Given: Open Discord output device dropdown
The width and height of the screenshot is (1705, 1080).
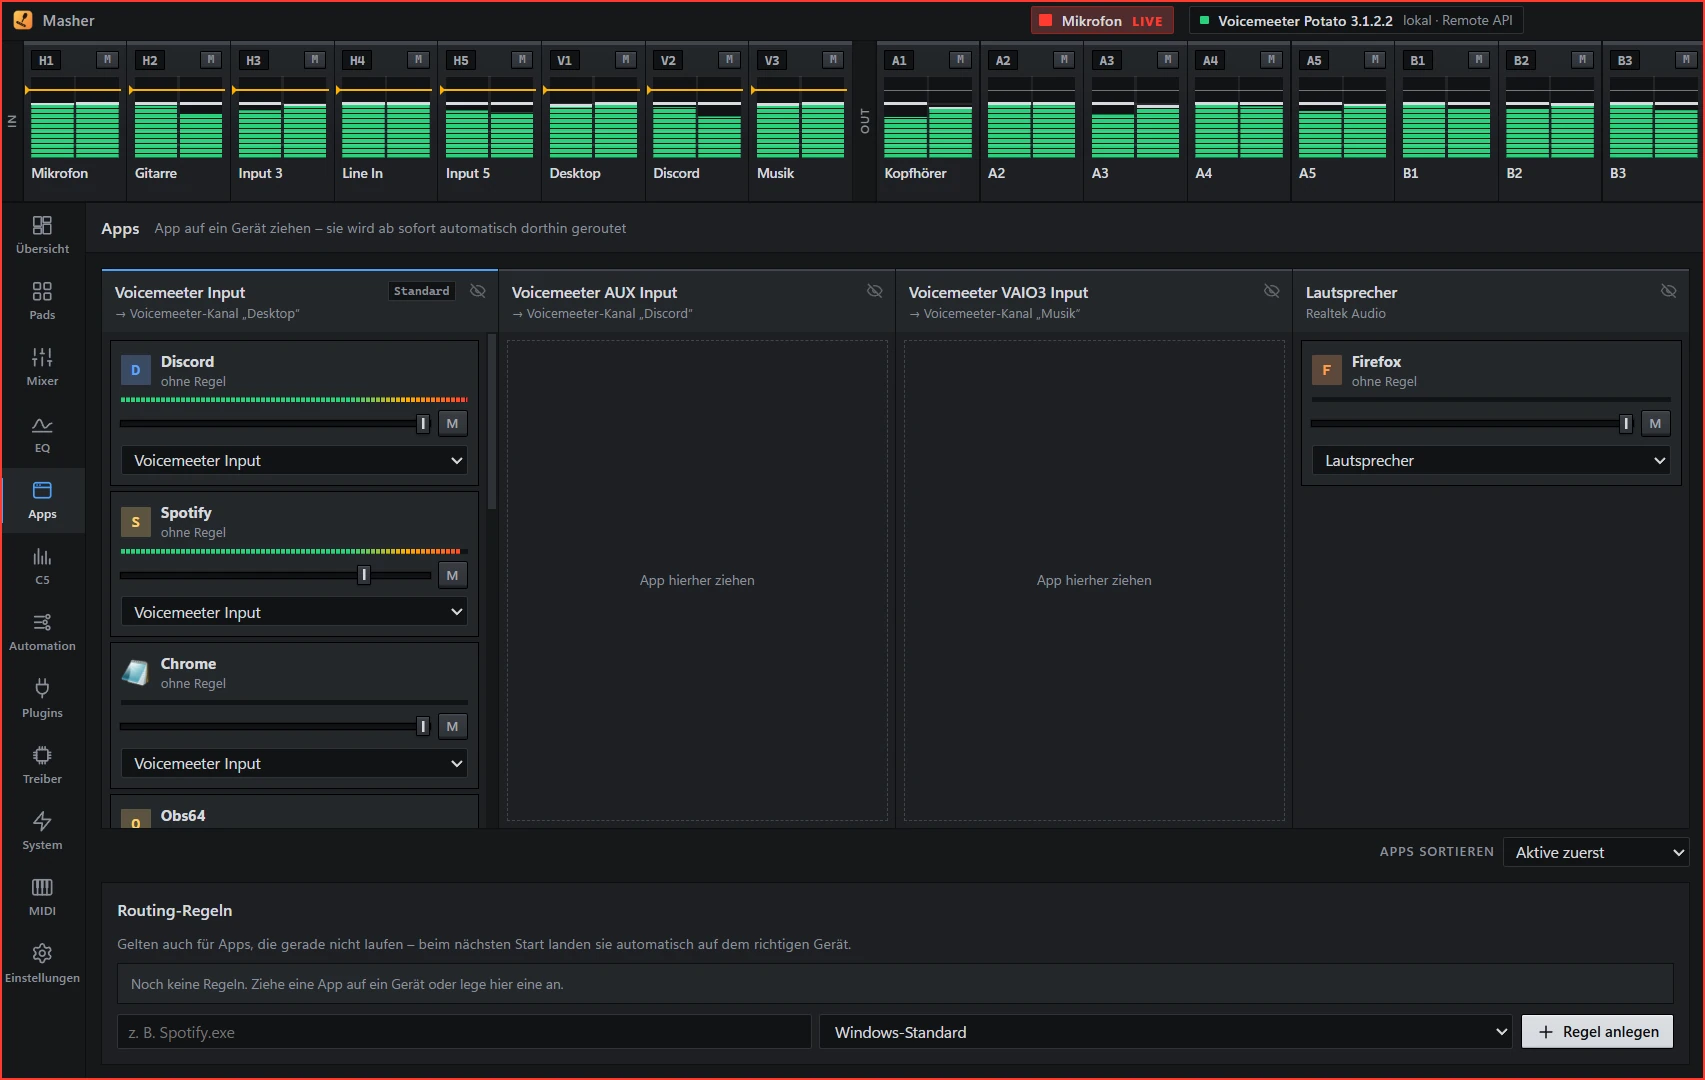Looking at the screenshot, I should (x=294, y=461).
